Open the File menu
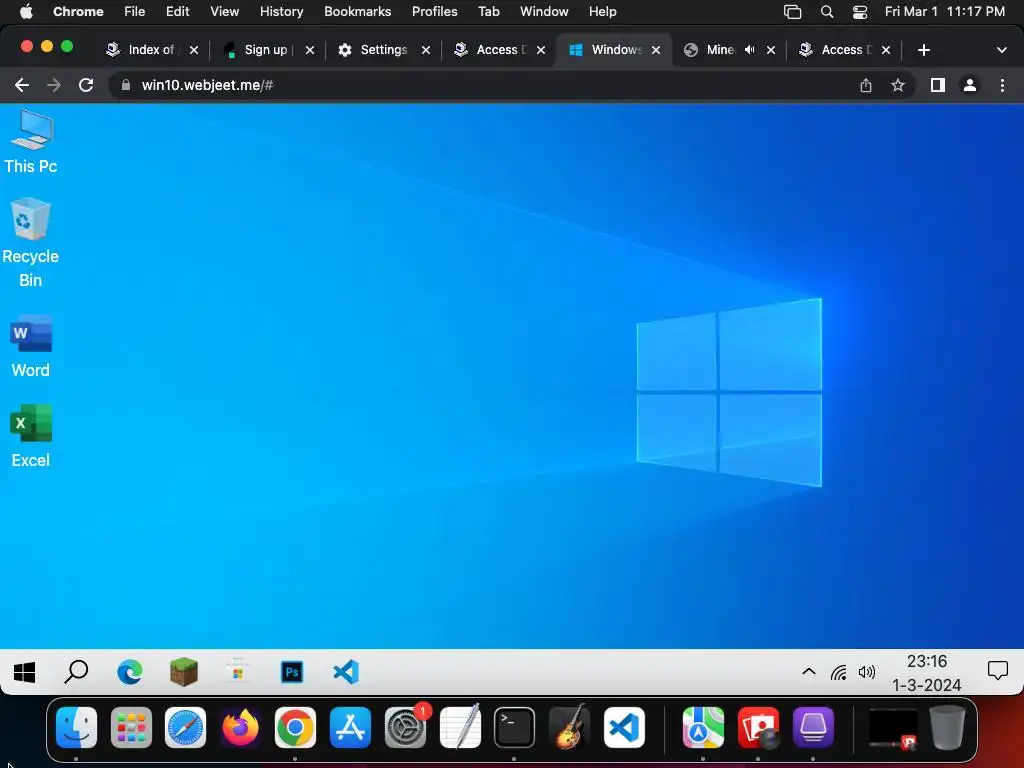Image resolution: width=1024 pixels, height=768 pixels. 135,11
